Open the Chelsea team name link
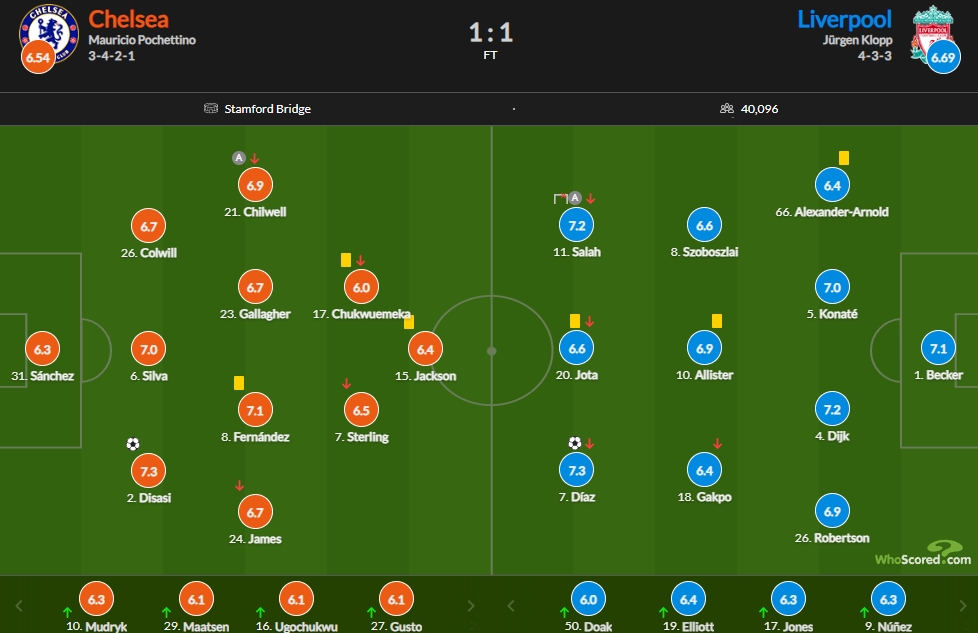The image size is (978, 633). point(128,19)
